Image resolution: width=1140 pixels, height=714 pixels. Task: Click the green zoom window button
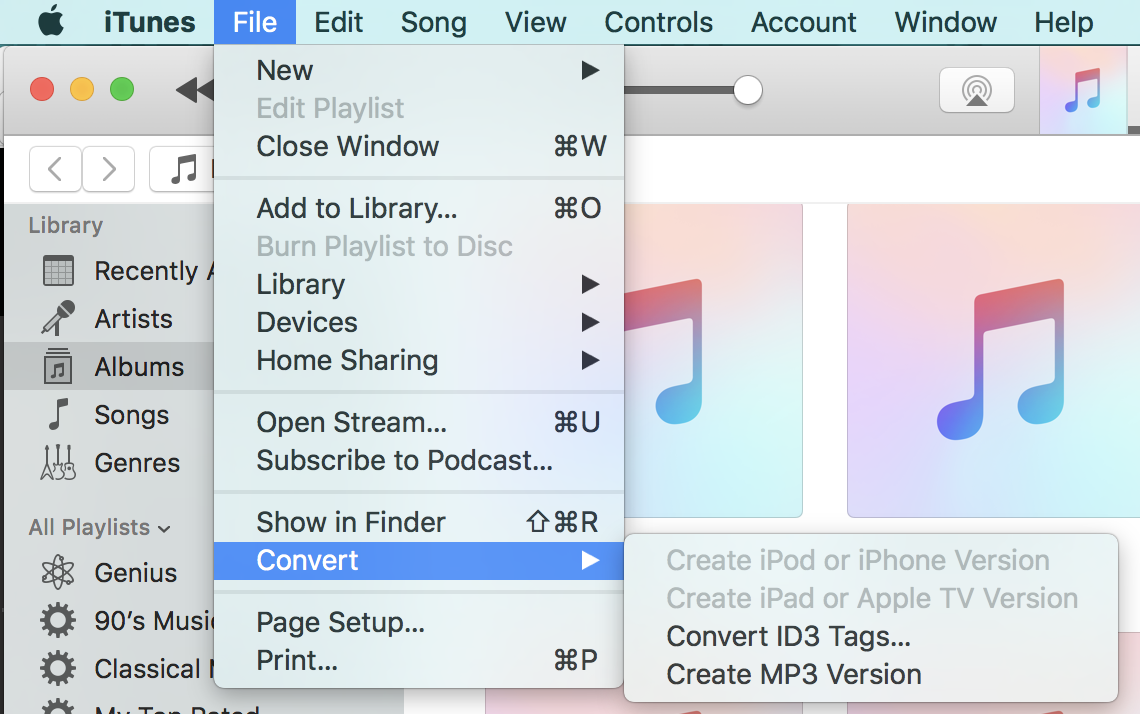[x=121, y=89]
